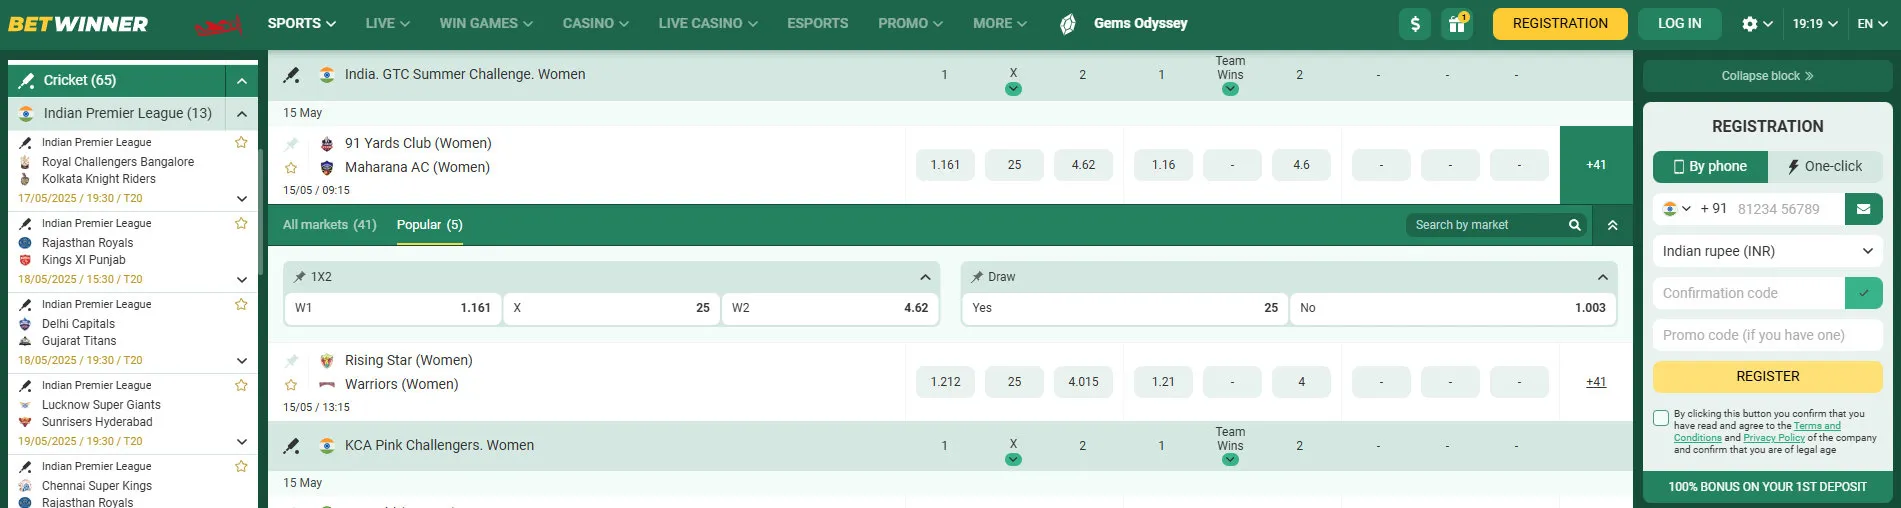Click the confirmation code checkmark button
The width and height of the screenshot is (1901, 508).
coord(1863,293)
